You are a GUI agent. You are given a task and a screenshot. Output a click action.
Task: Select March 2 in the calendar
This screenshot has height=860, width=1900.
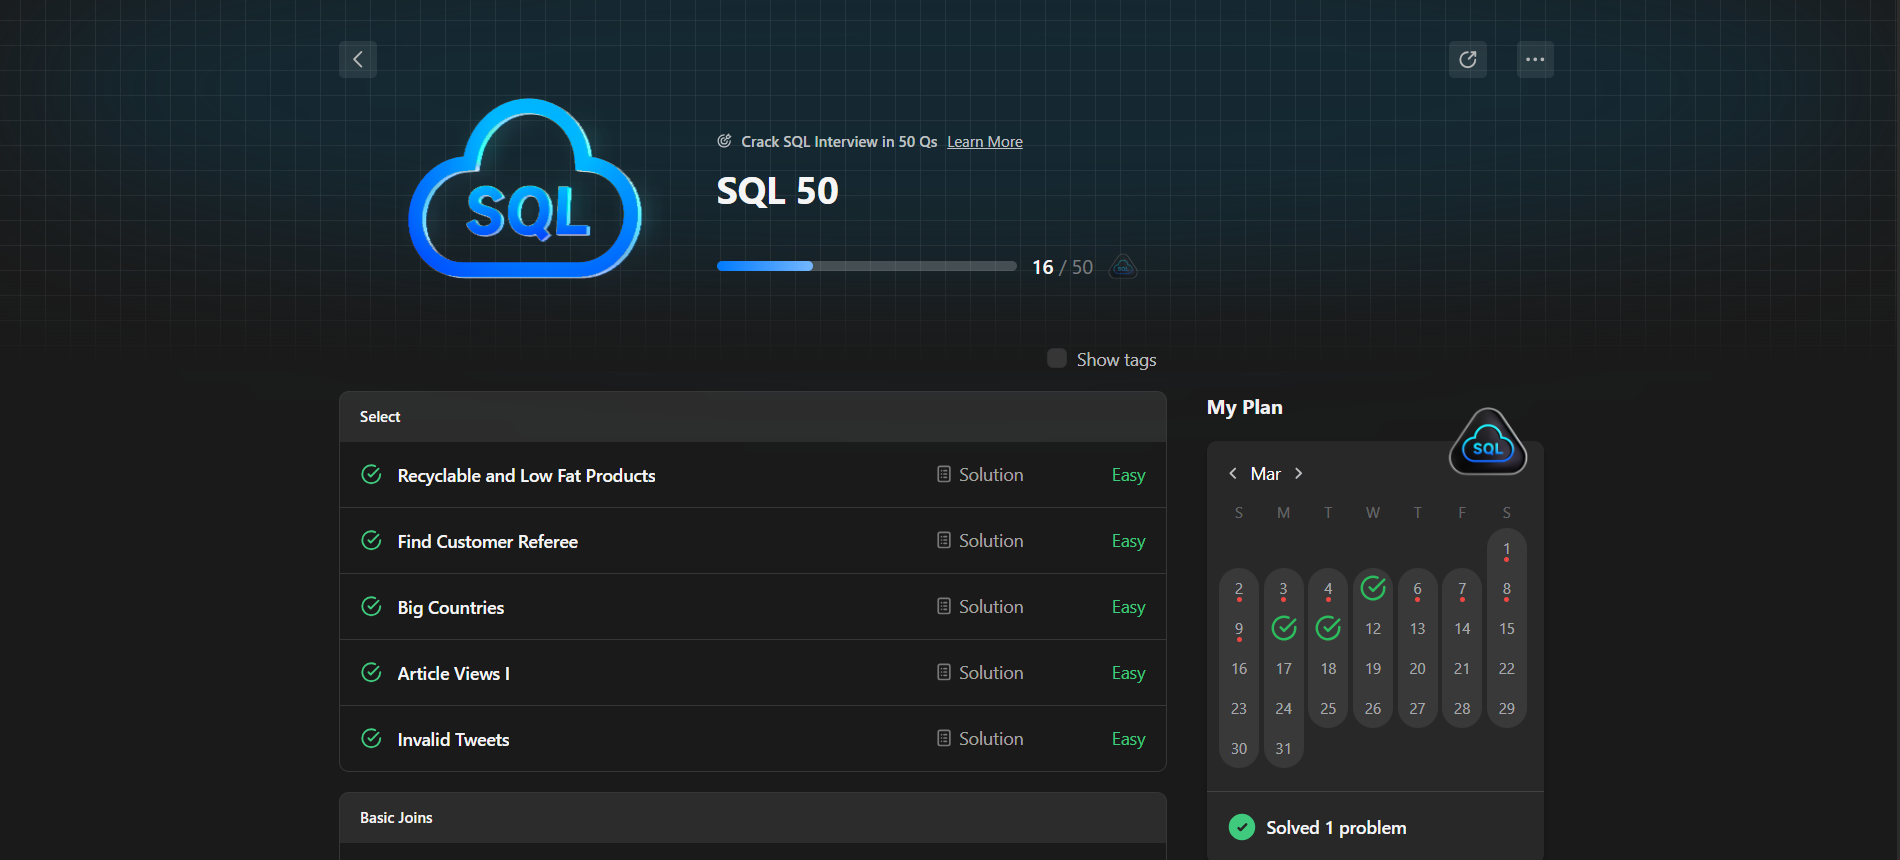tap(1239, 589)
